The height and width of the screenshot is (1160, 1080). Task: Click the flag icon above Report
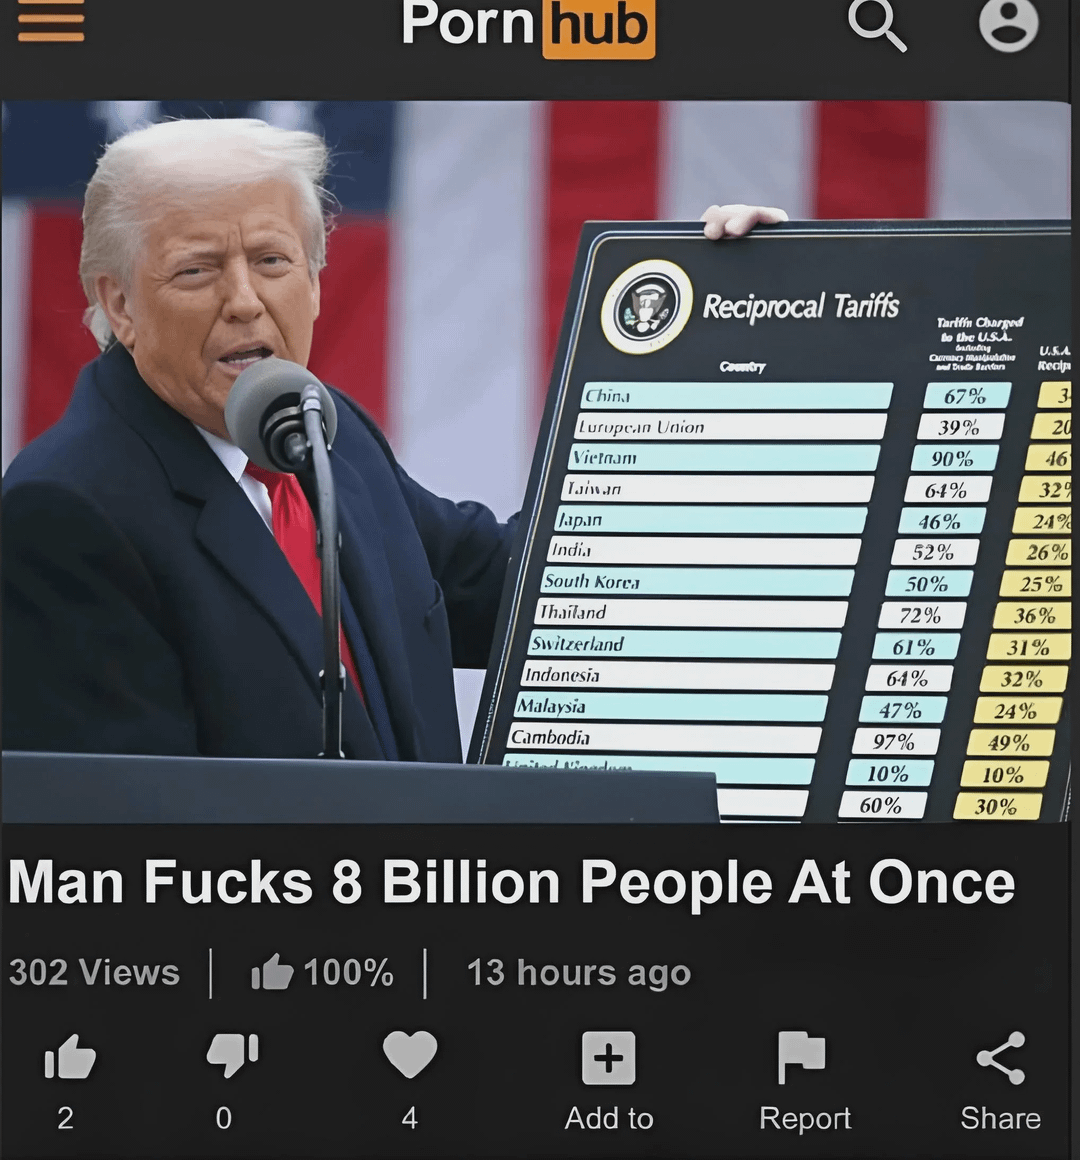coord(801,1058)
